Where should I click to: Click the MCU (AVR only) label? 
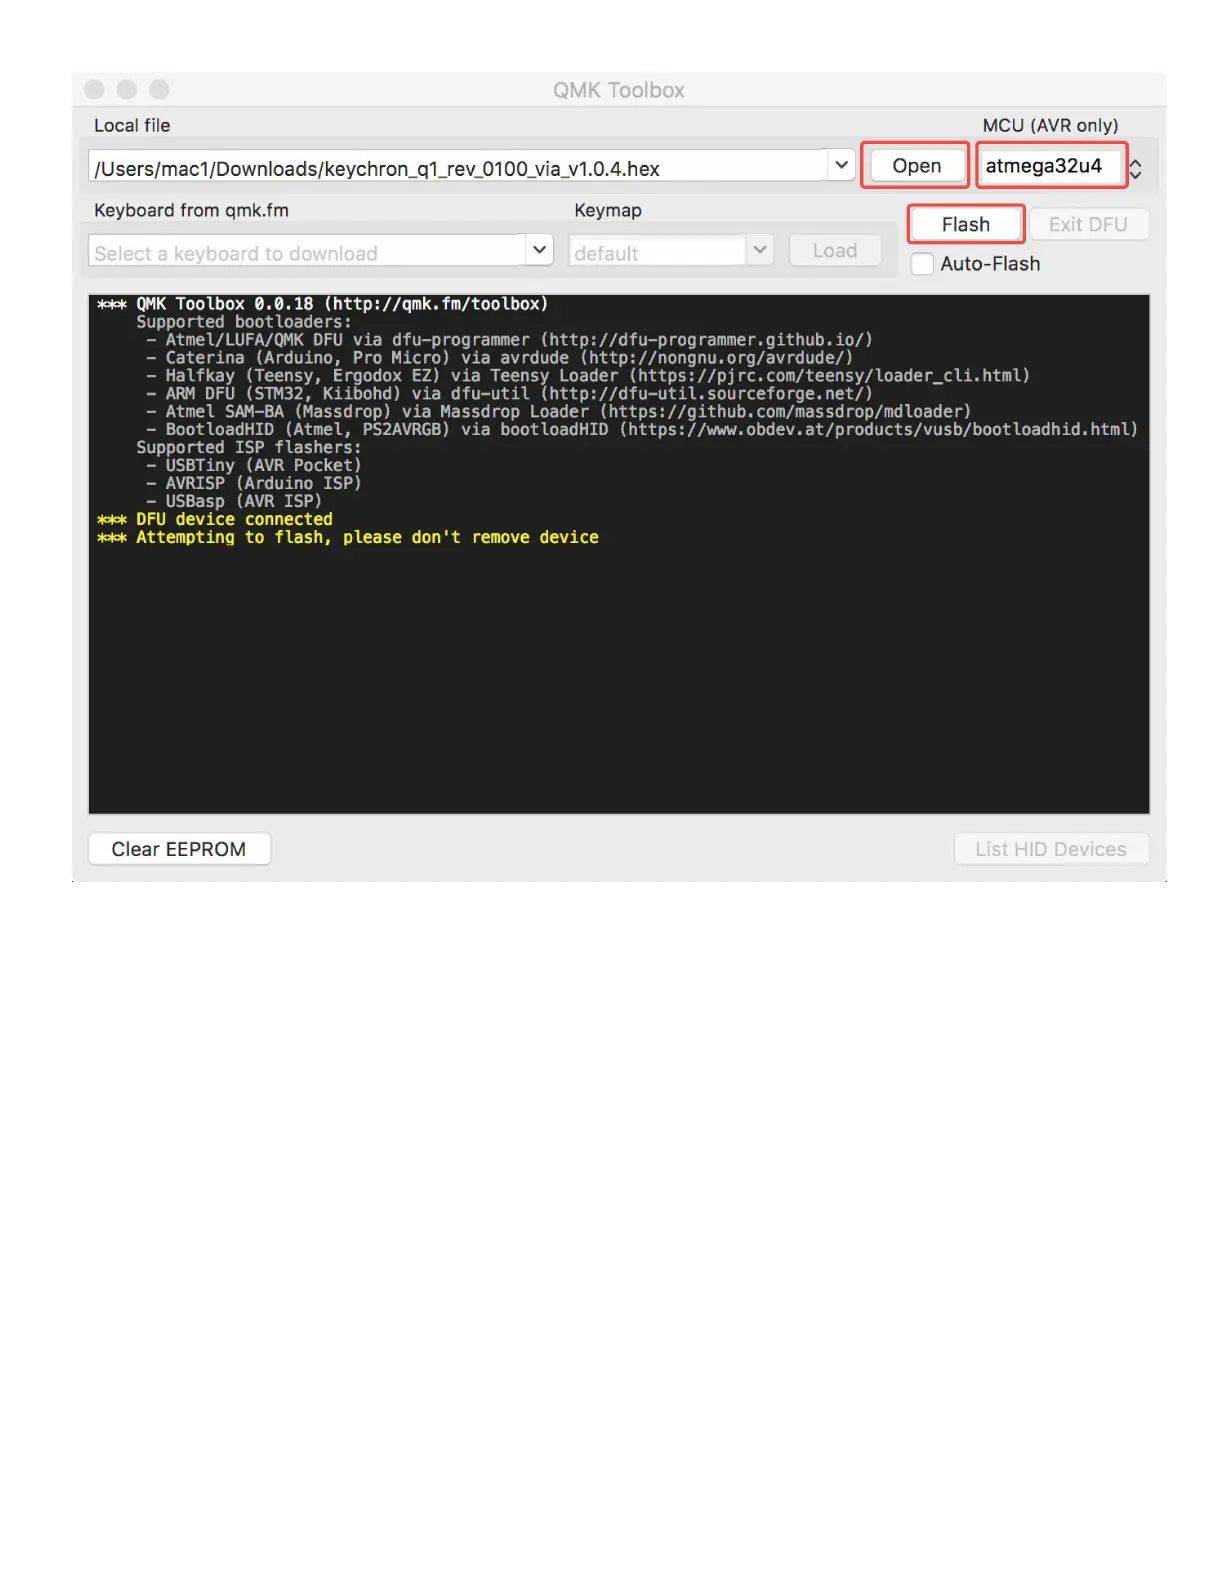(x=1050, y=125)
